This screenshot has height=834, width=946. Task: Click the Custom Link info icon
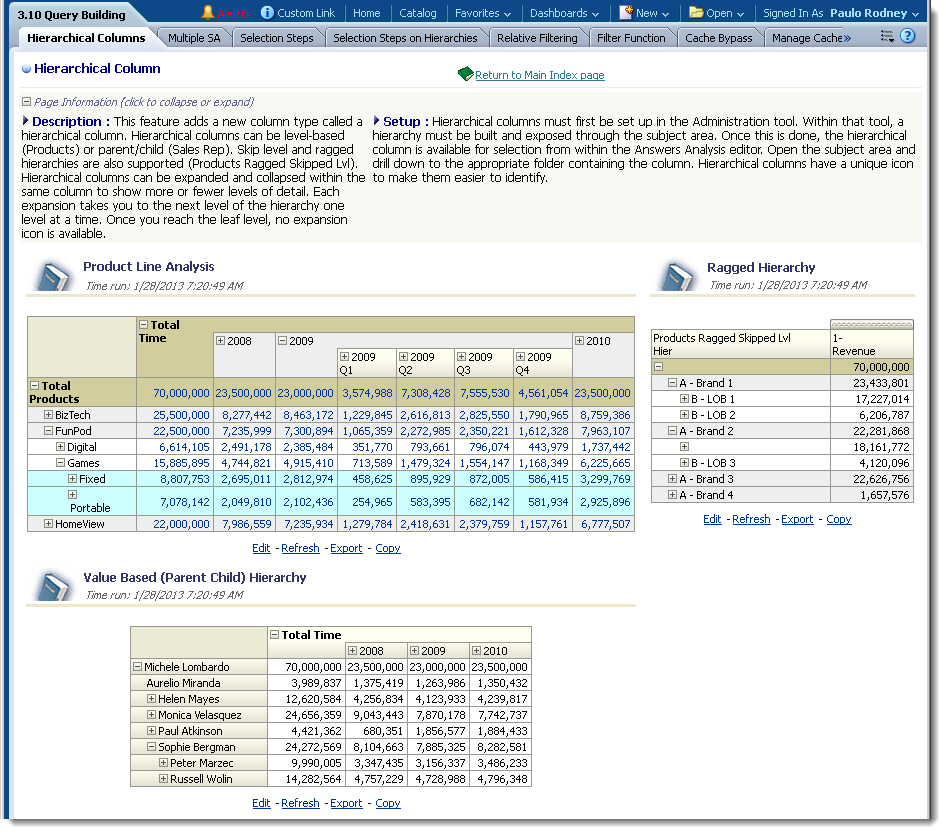[x=269, y=13]
